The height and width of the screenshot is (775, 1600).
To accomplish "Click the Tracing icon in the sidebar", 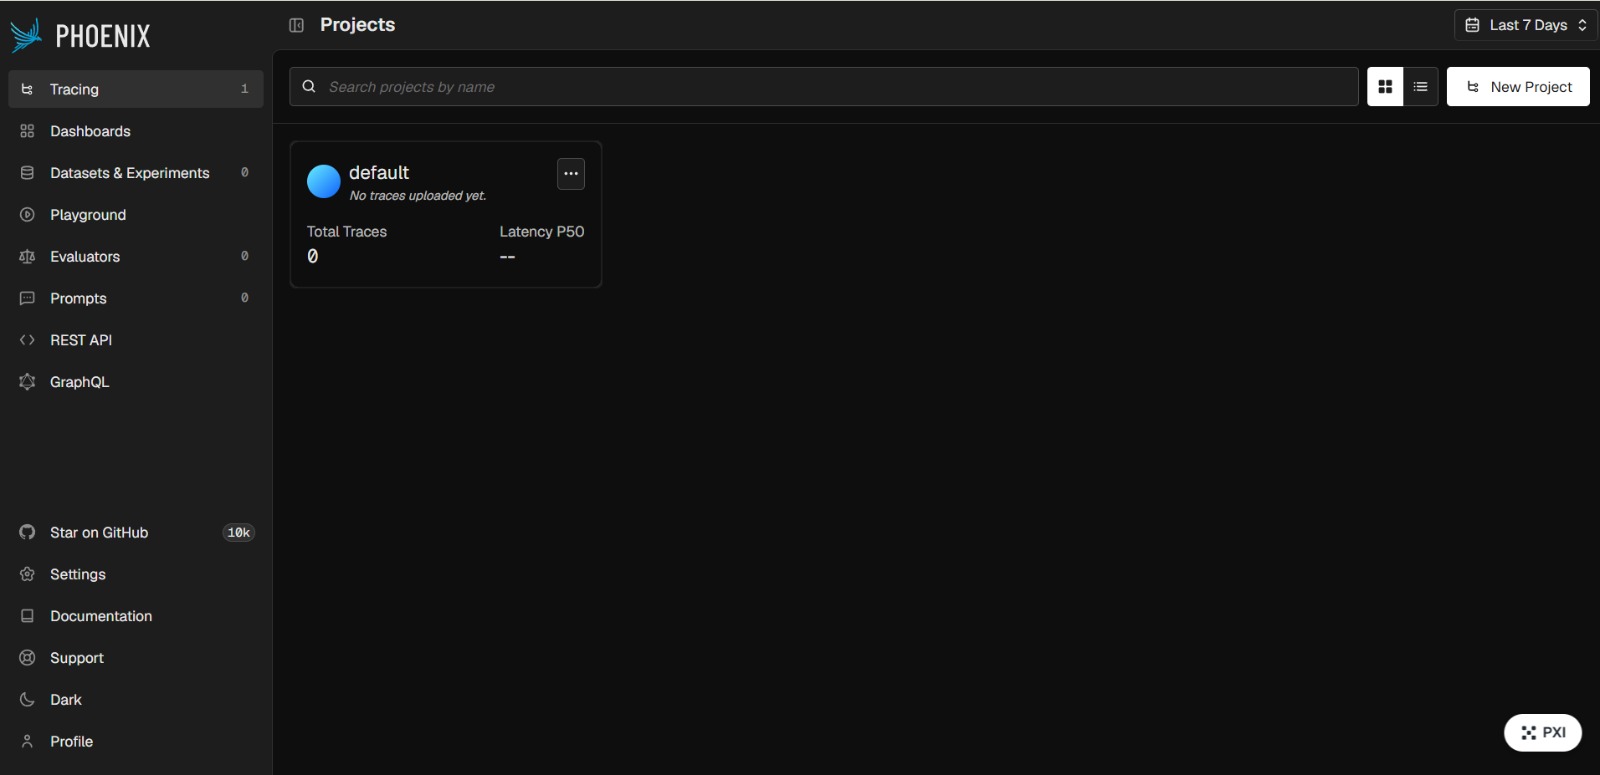I will click(27, 89).
